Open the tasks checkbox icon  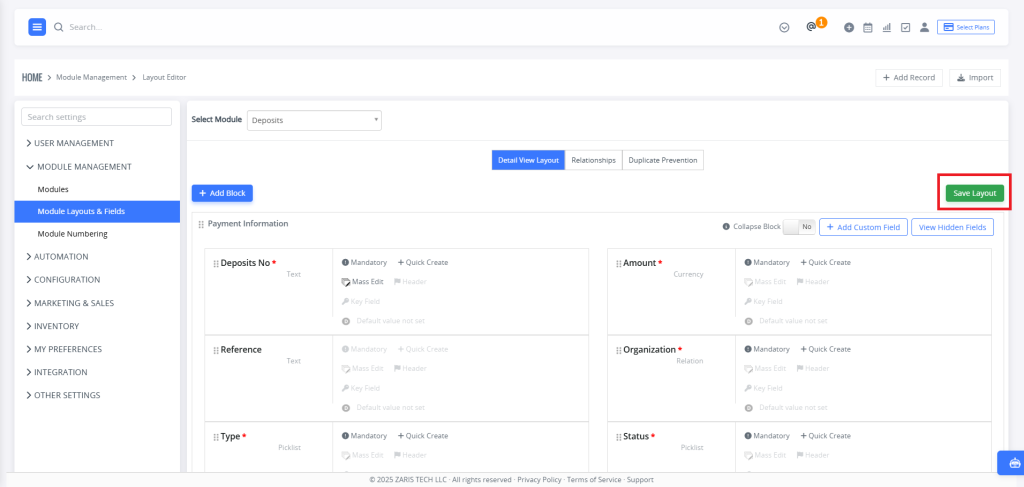pyautogui.click(x=905, y=27)
